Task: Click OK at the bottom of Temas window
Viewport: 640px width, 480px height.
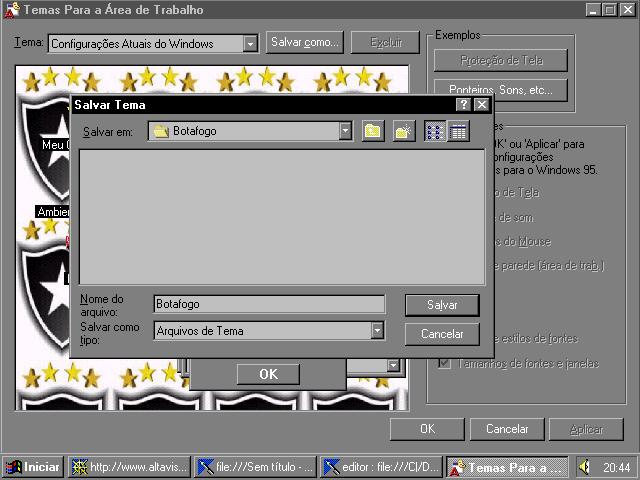Action: pos(427,429)
